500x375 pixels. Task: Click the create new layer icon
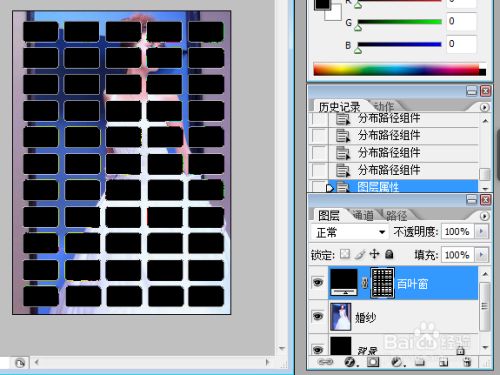tap(443, 362)
